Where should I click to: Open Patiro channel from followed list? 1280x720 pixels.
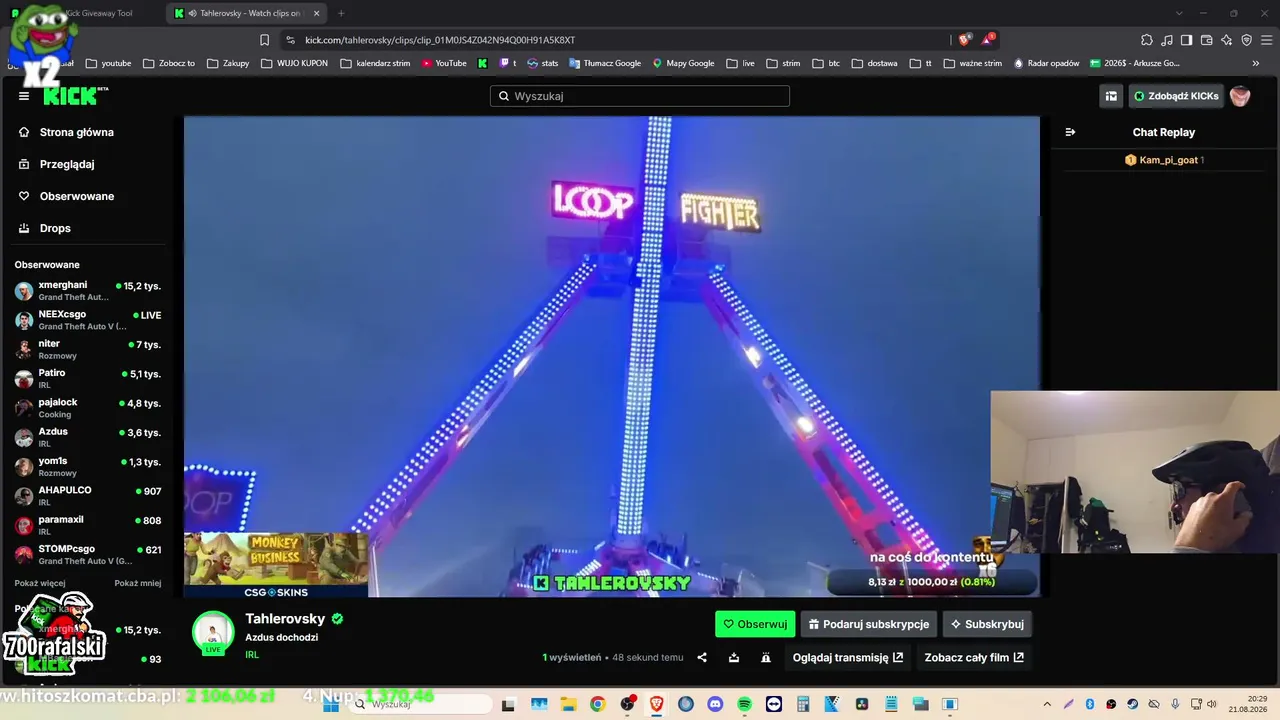[x=88, y=378]
